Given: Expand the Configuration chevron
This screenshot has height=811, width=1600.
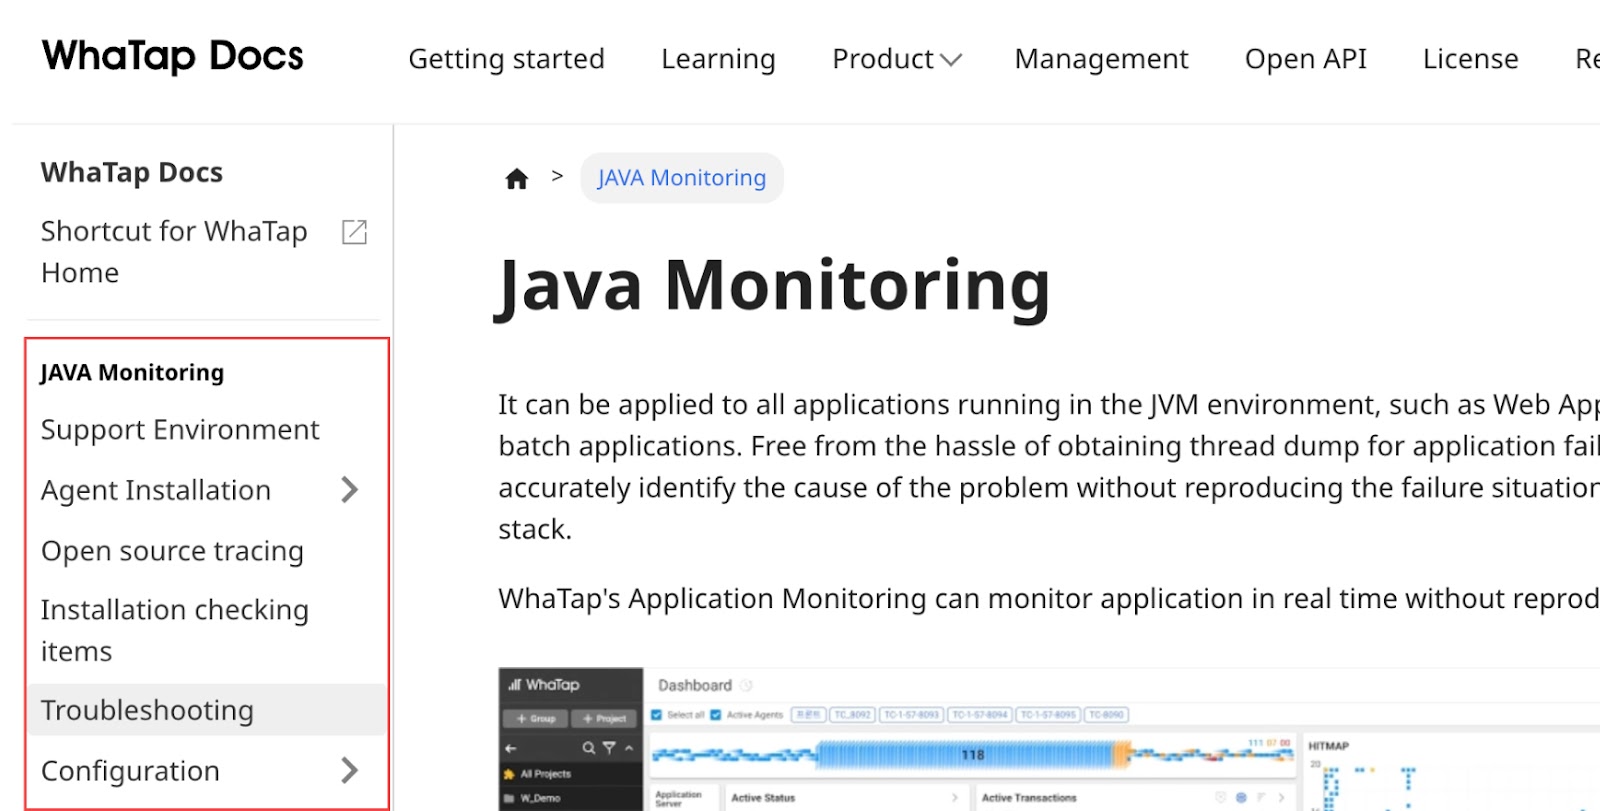Looking at the screenshot, I should tap(349, 771).
